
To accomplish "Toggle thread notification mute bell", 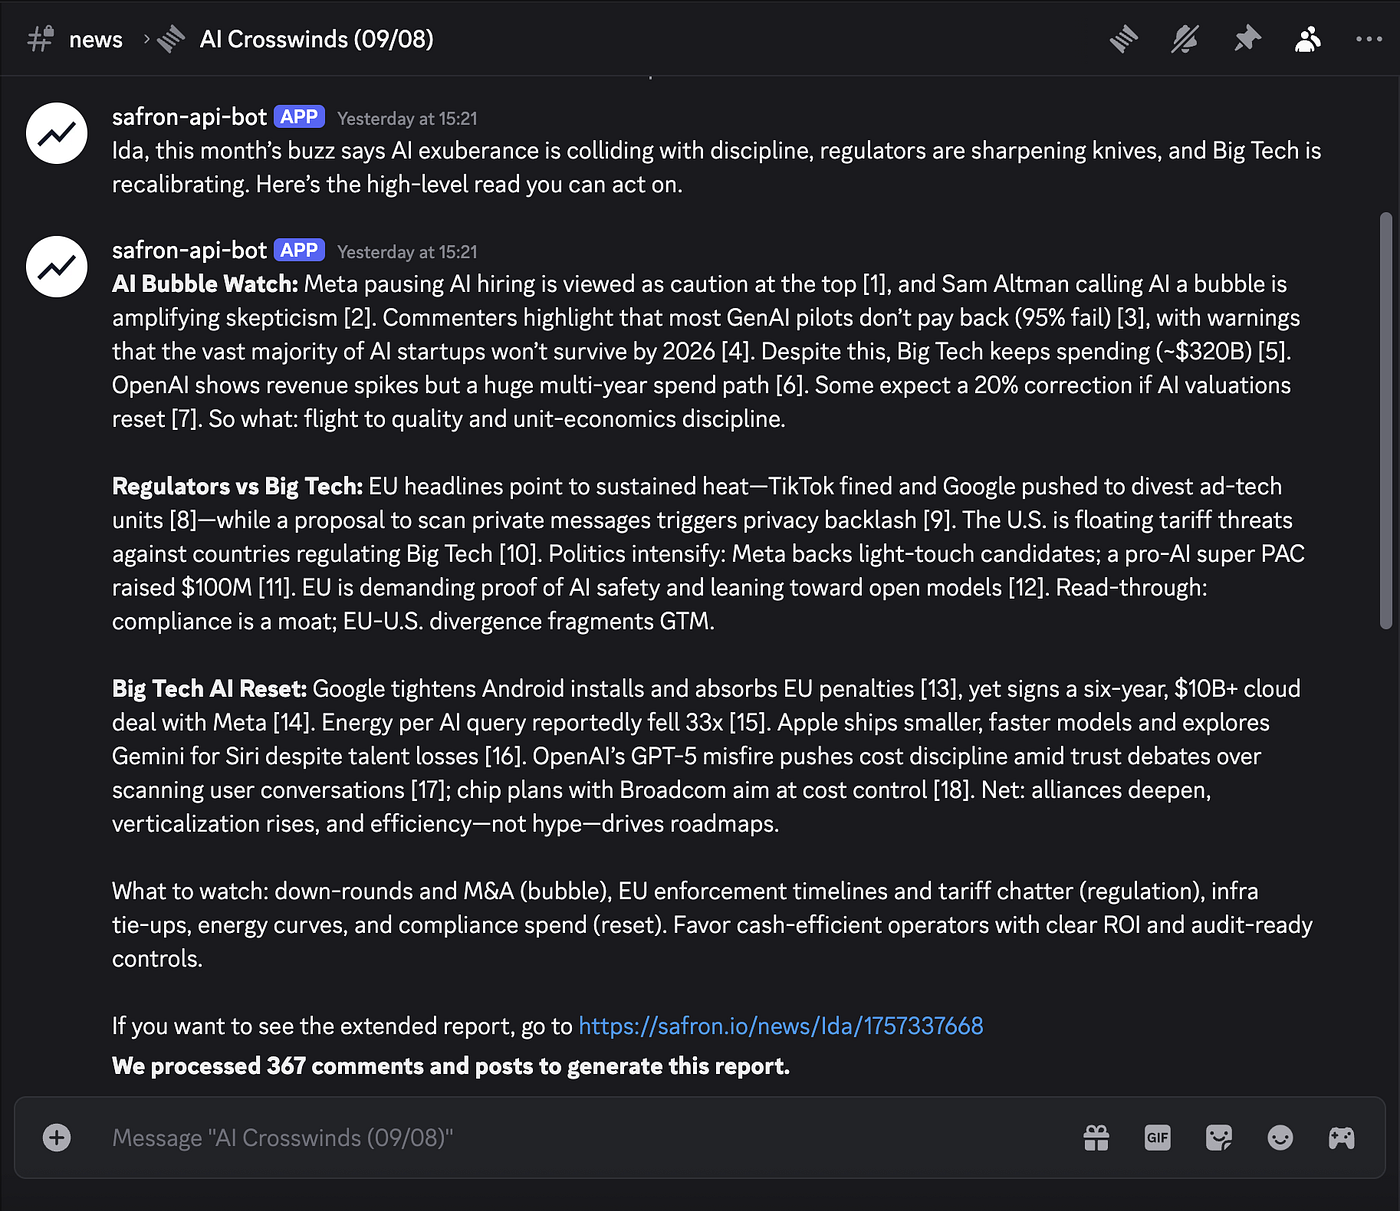I will (1185, 40).
